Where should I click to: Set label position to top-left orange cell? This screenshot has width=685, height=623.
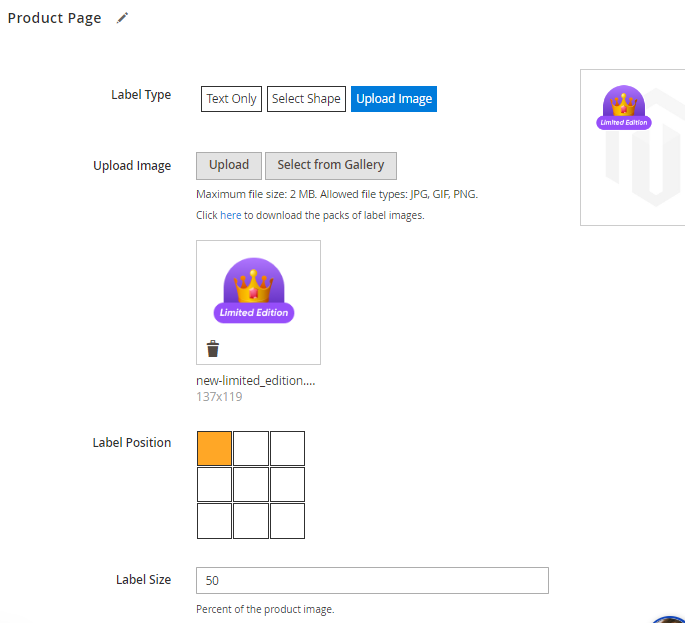click(x=214, y=448)
